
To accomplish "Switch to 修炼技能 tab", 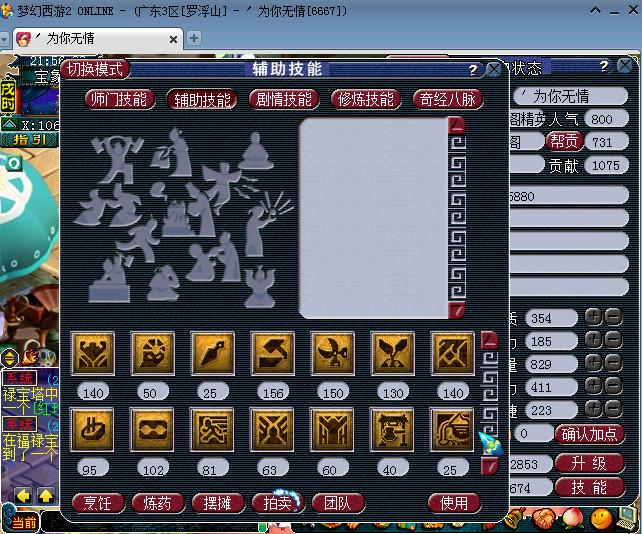I will tap(366, 100).
